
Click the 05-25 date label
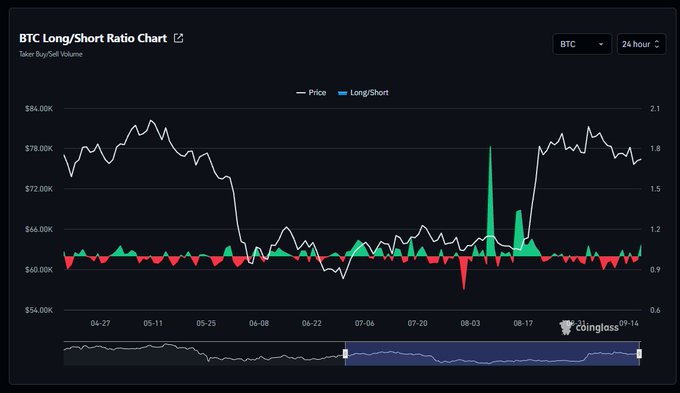(206, 323)
